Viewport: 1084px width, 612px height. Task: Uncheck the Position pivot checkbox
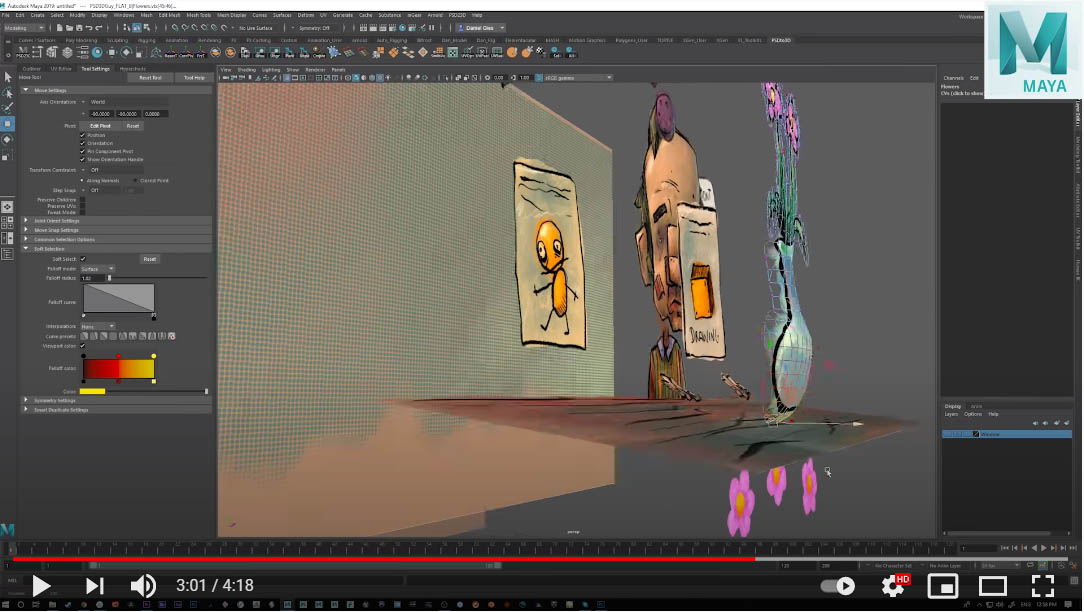tap(82, 135)
